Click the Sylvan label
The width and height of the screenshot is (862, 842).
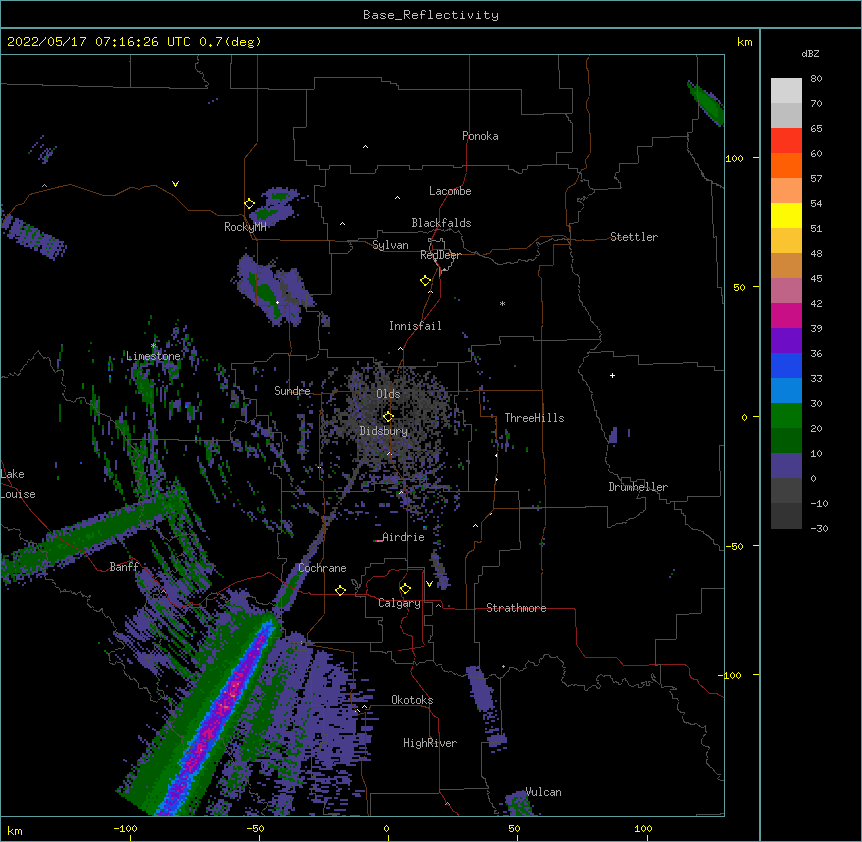[x=390, y=245]
